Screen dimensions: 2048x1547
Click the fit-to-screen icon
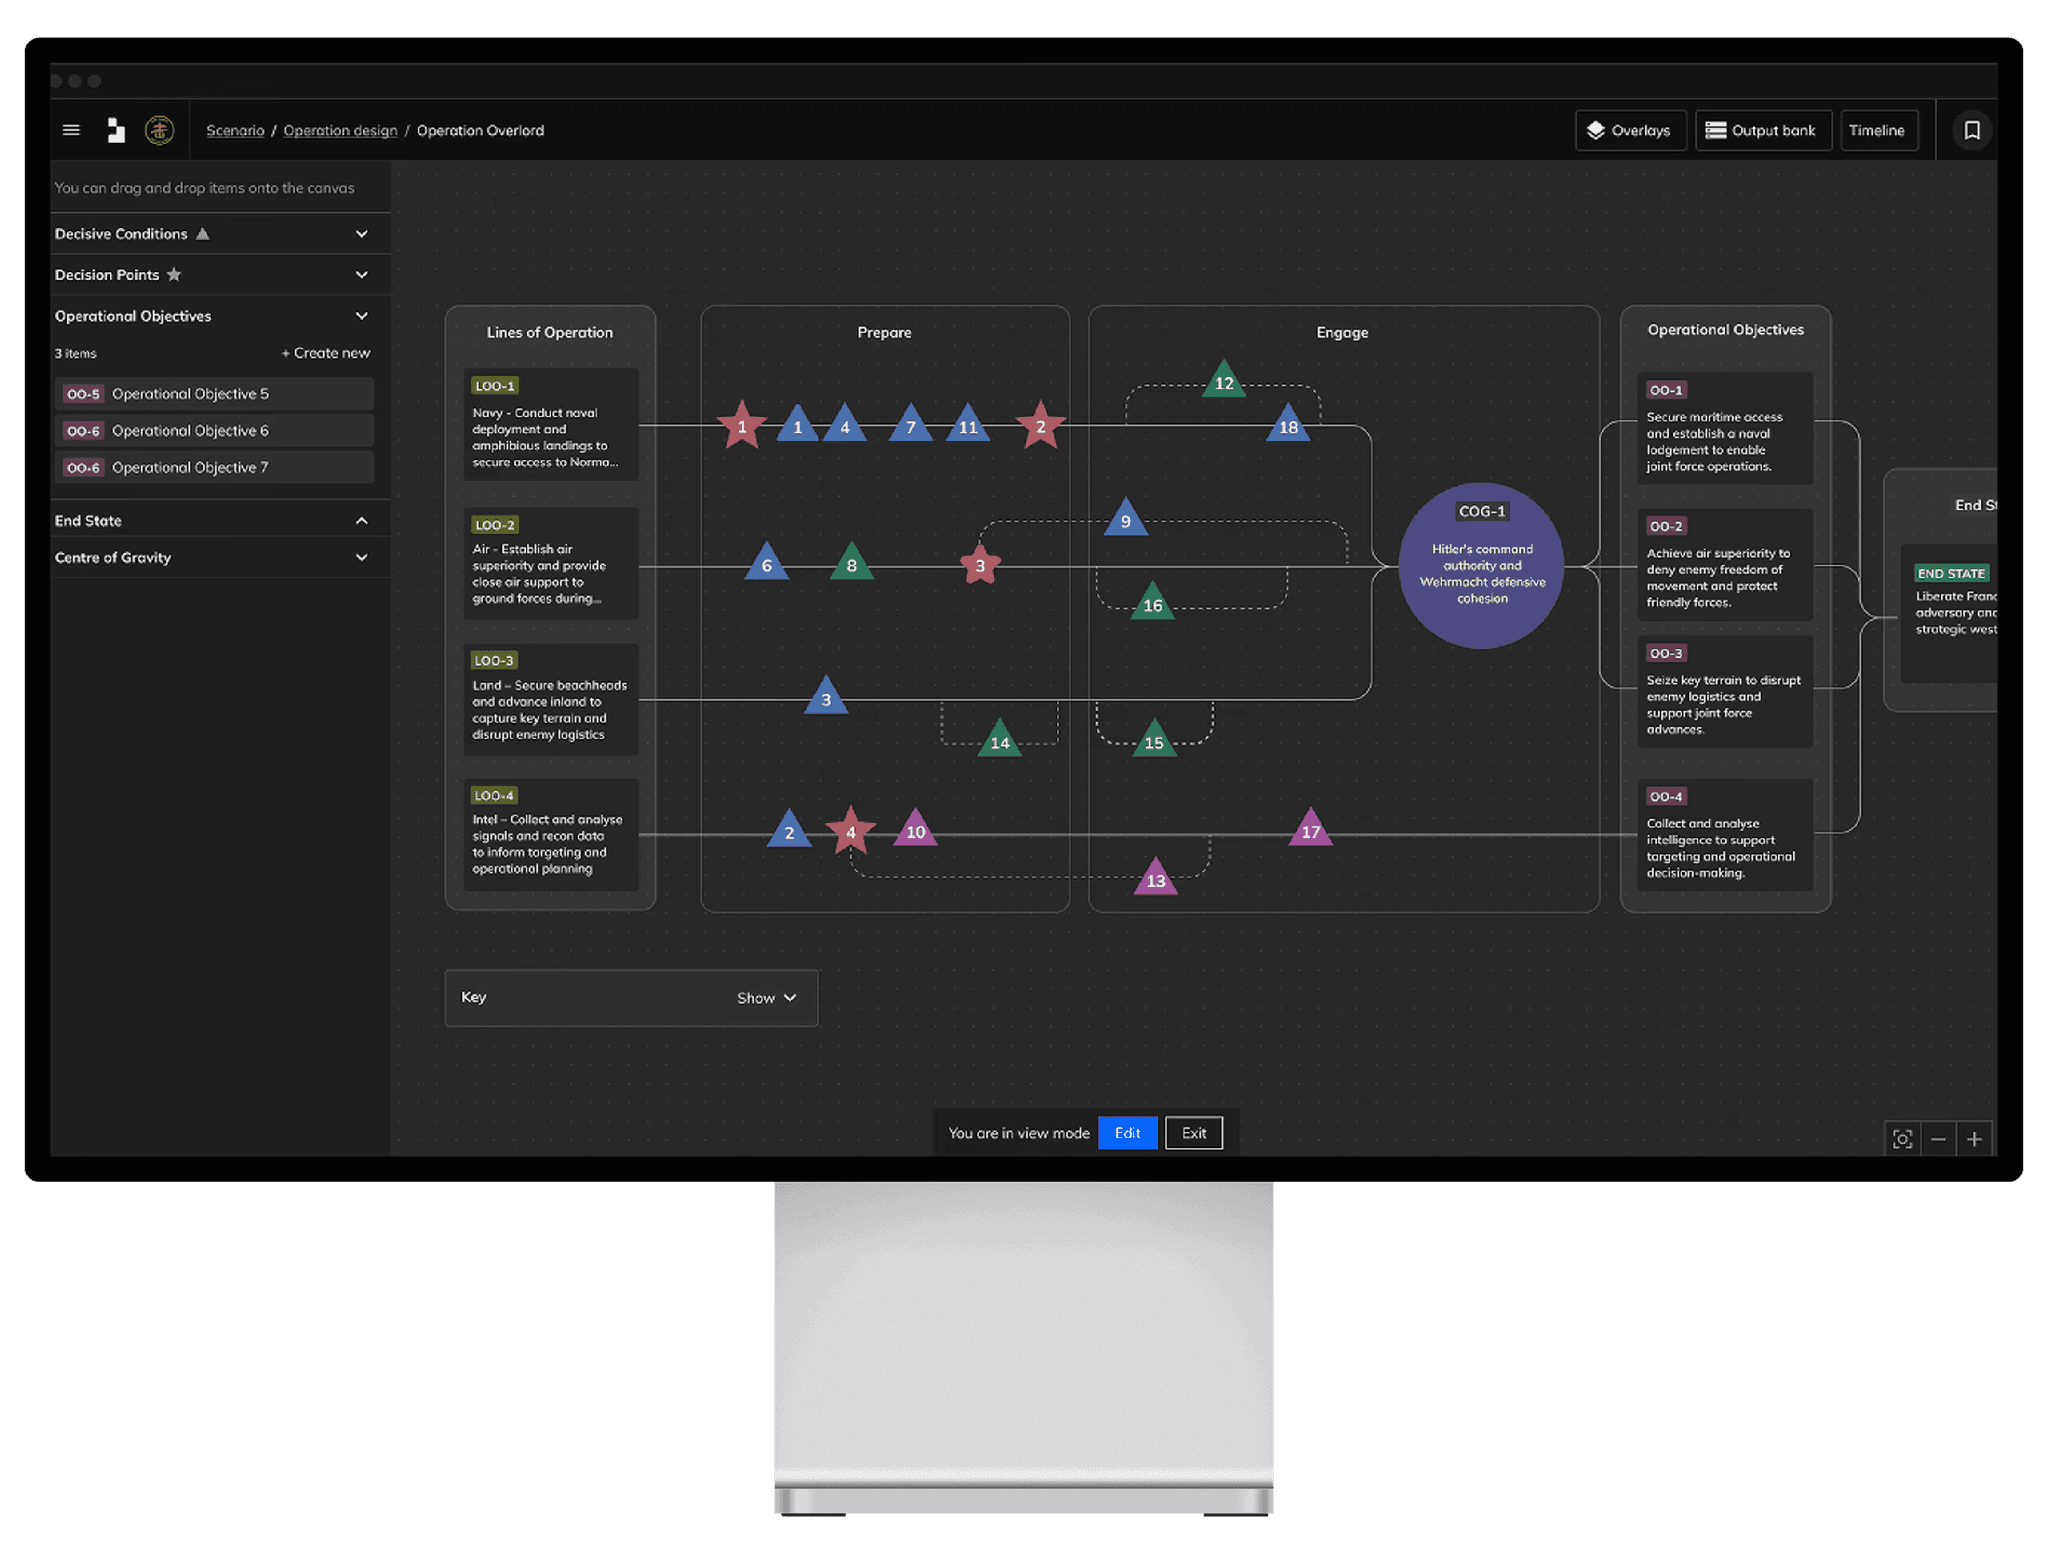1902,1139
